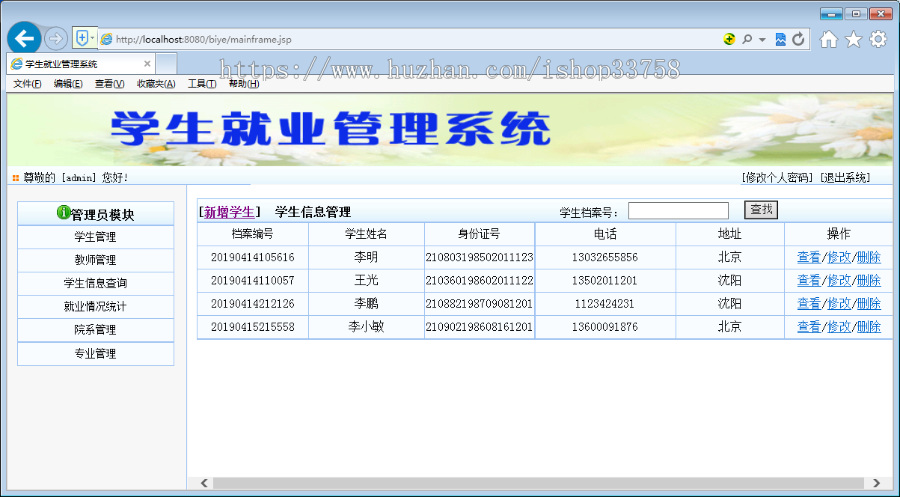The image size is (900, 497).
Task: Open browser settings gear icon
Action: 878,39
